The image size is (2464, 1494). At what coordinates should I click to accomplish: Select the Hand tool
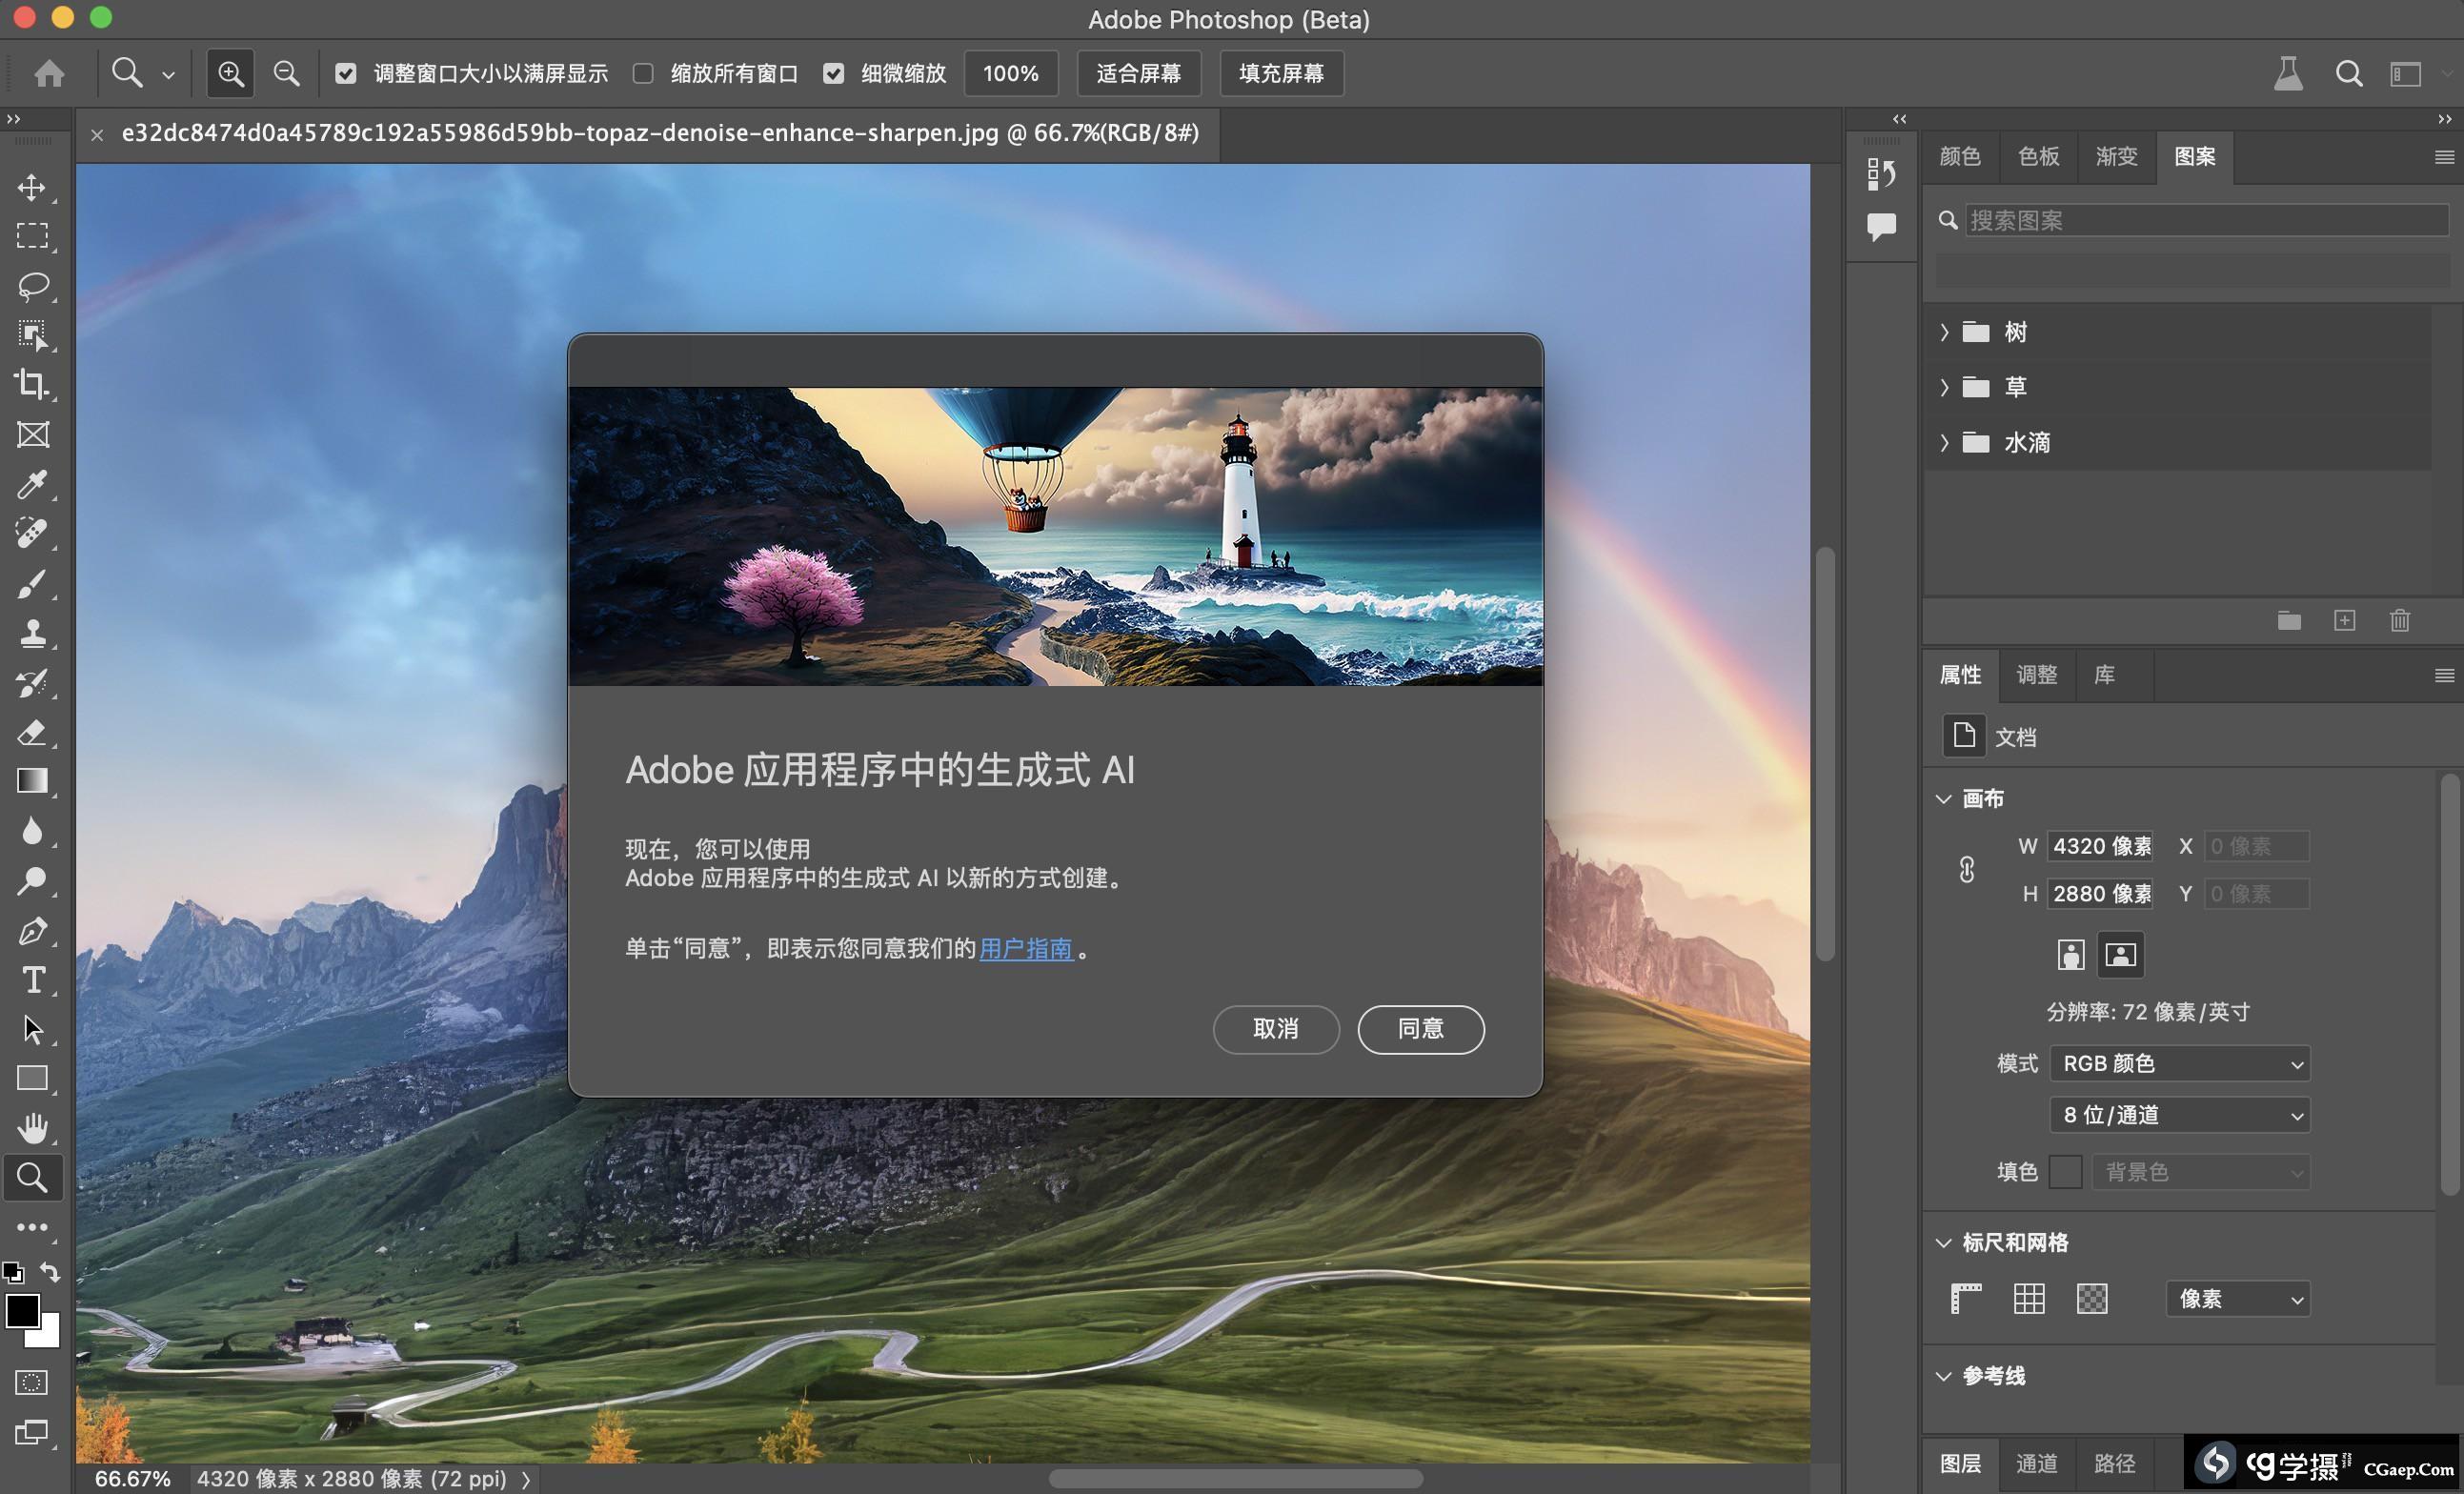[32, 1128]
